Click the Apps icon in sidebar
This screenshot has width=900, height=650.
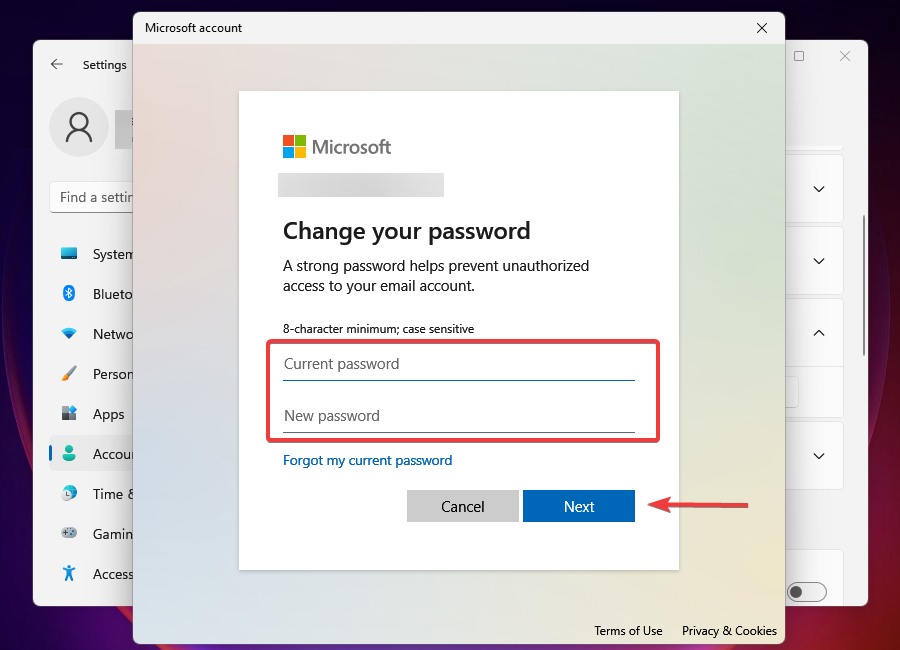click(x=69, y=413)
